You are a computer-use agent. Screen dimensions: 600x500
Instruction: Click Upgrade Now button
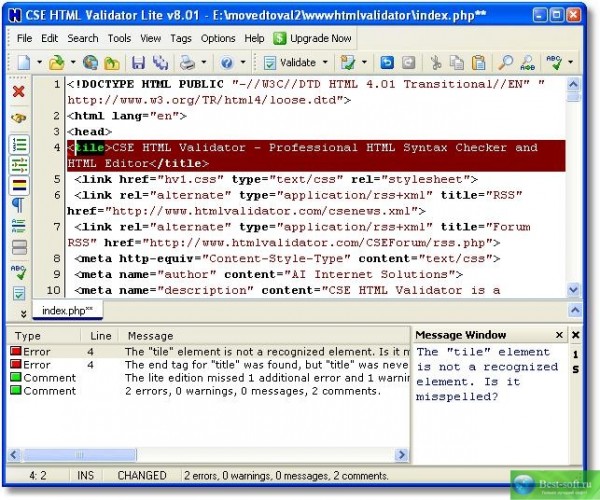coord(313,38)
